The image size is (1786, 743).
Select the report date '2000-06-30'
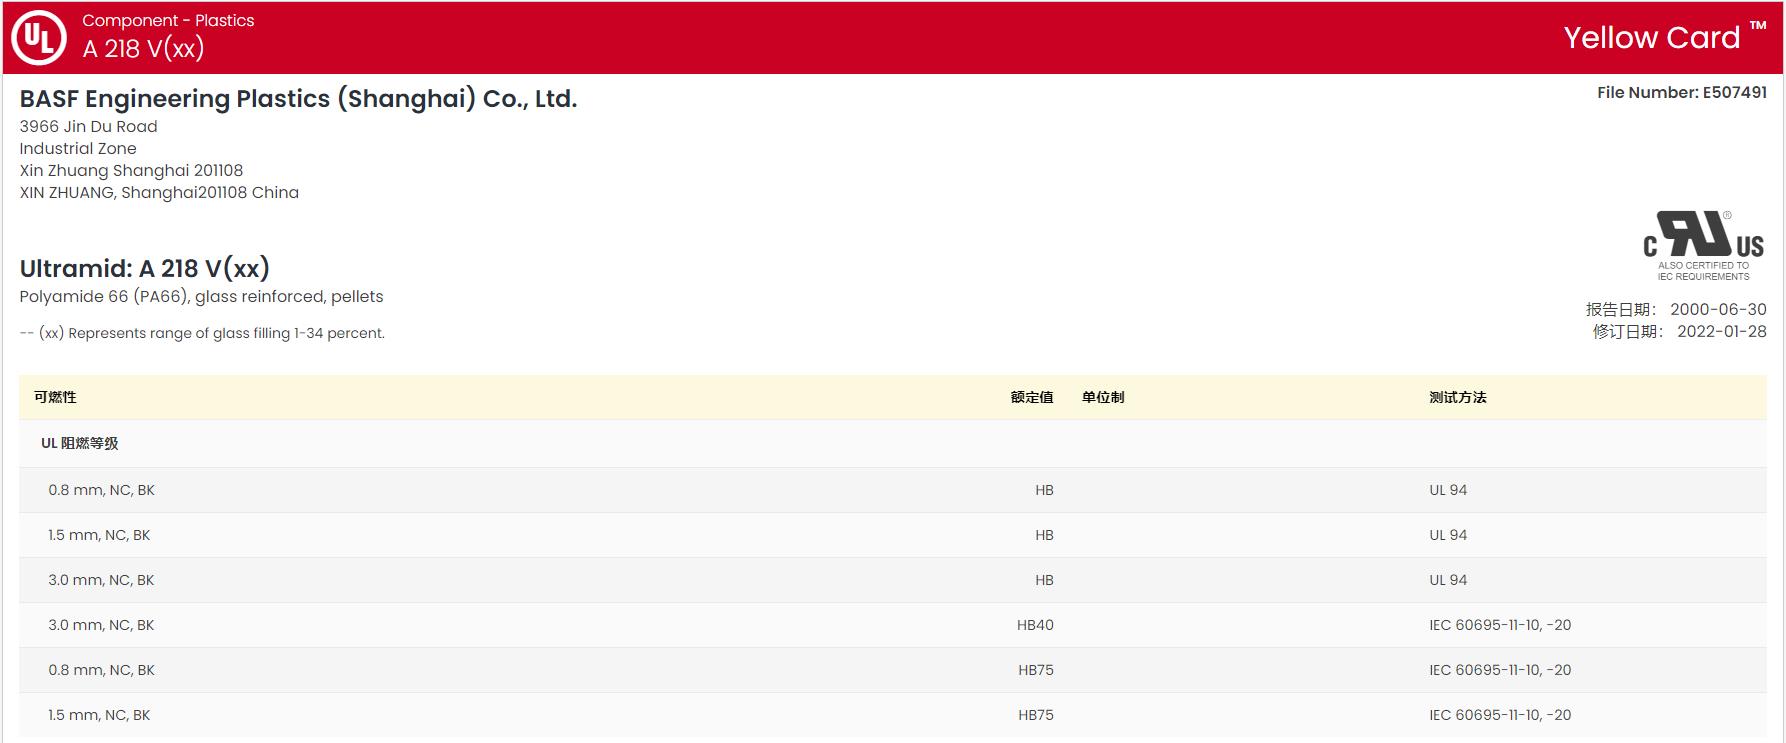pyautogui.click(x=1718, y=310)
